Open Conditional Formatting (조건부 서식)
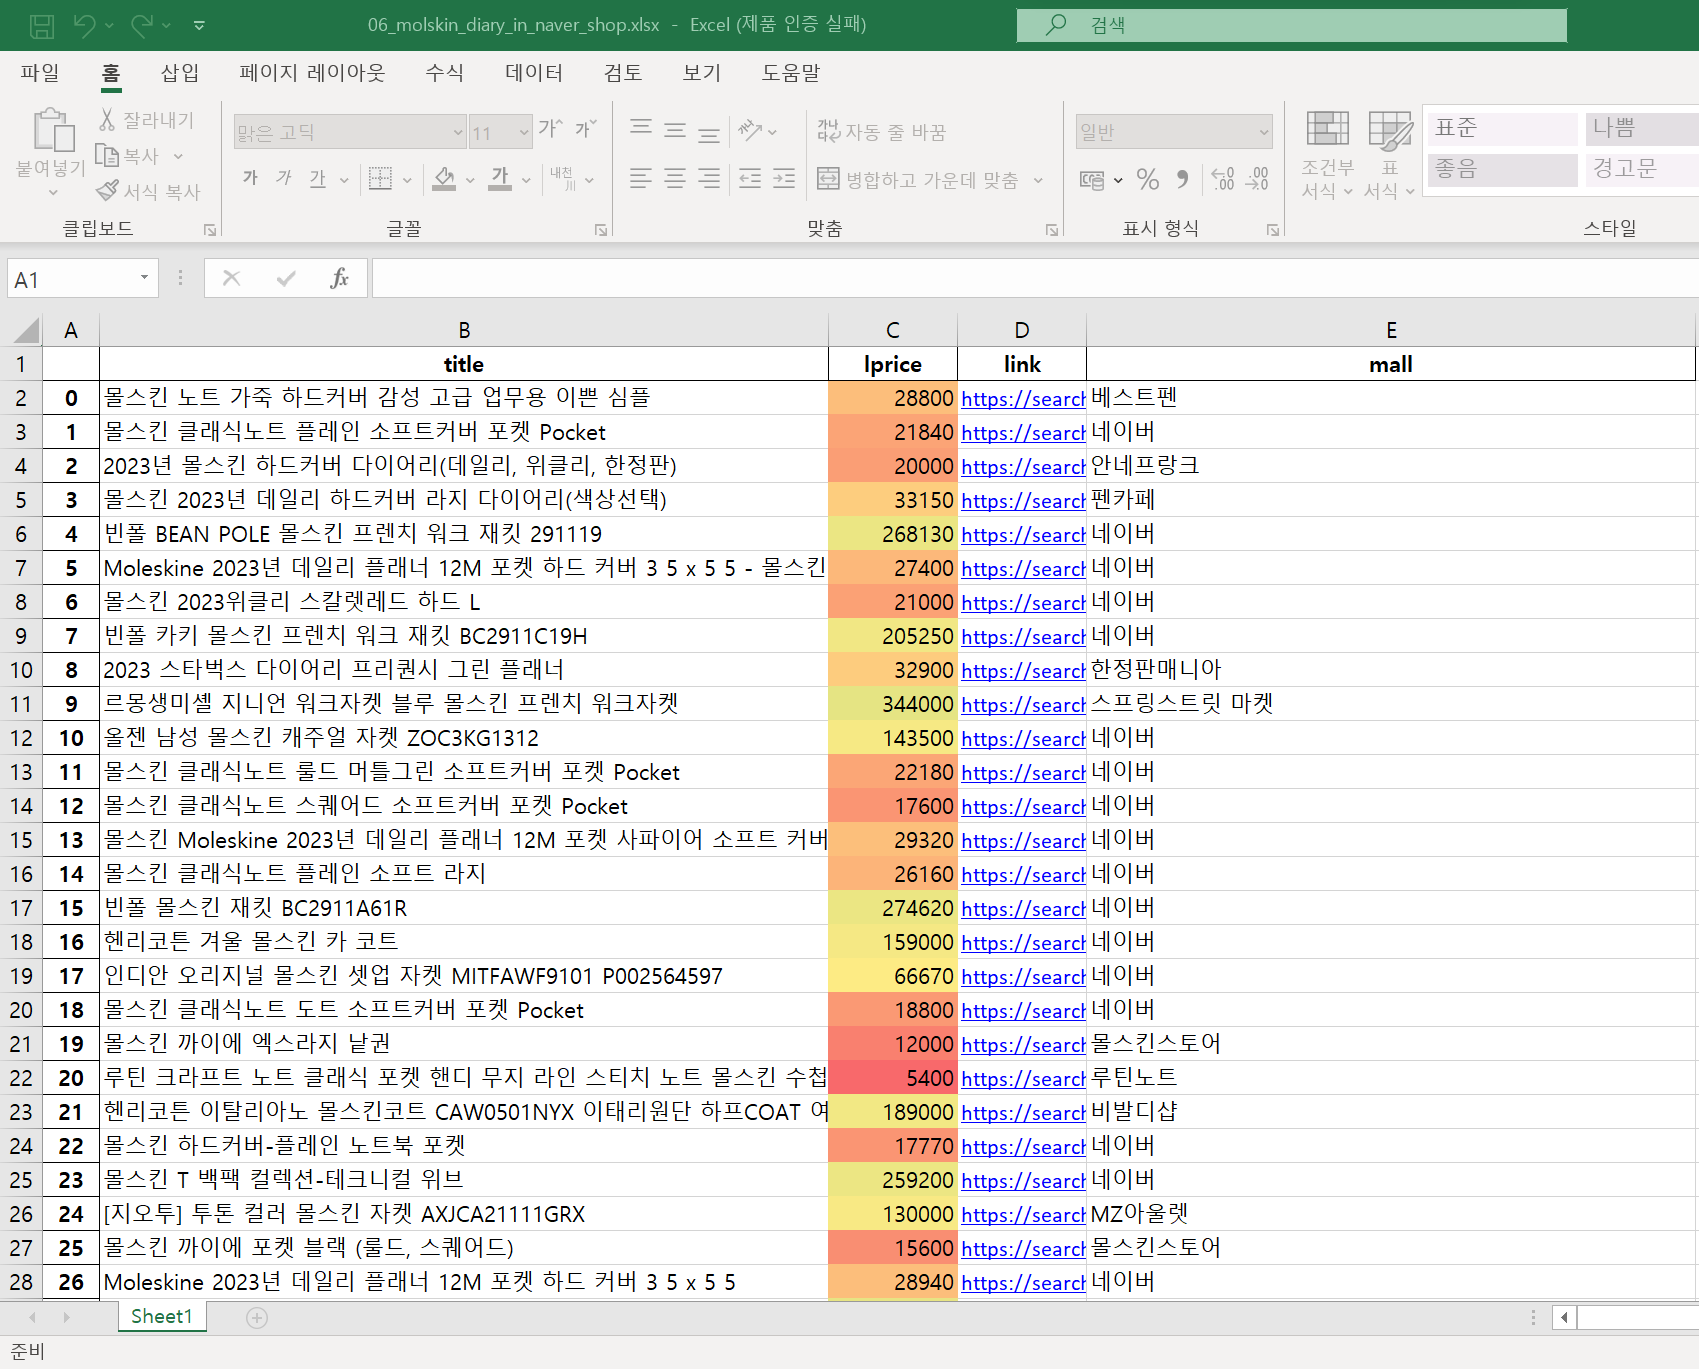1699x1369 pixels. coord(1327,154)
